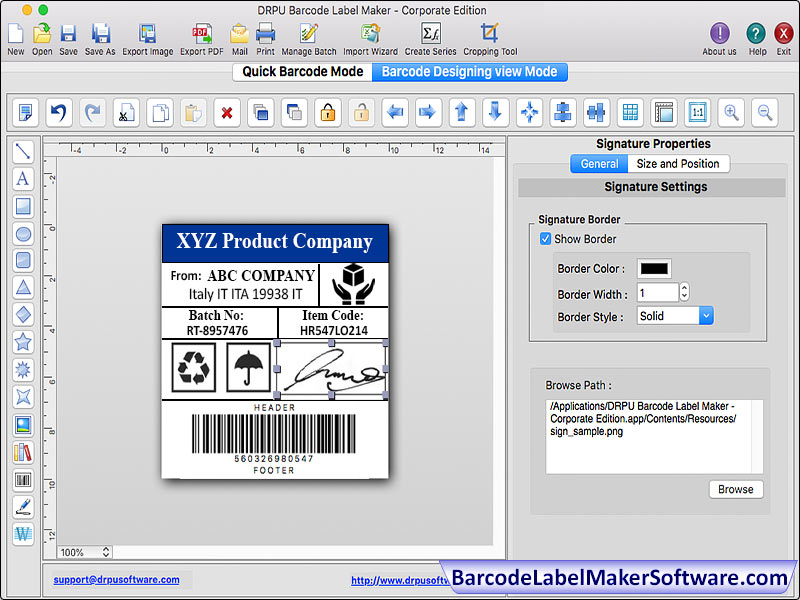Adjust Border Width with the stepper arrows

click(684, 292)
